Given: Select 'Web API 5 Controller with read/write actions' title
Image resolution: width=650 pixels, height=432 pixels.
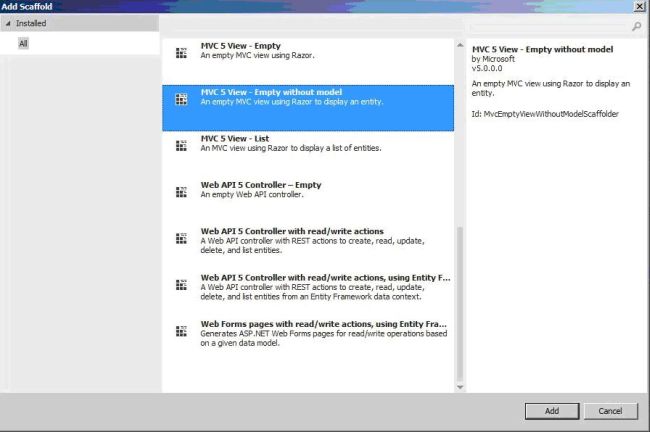Looking at the screenshot, I should [292, 231].
